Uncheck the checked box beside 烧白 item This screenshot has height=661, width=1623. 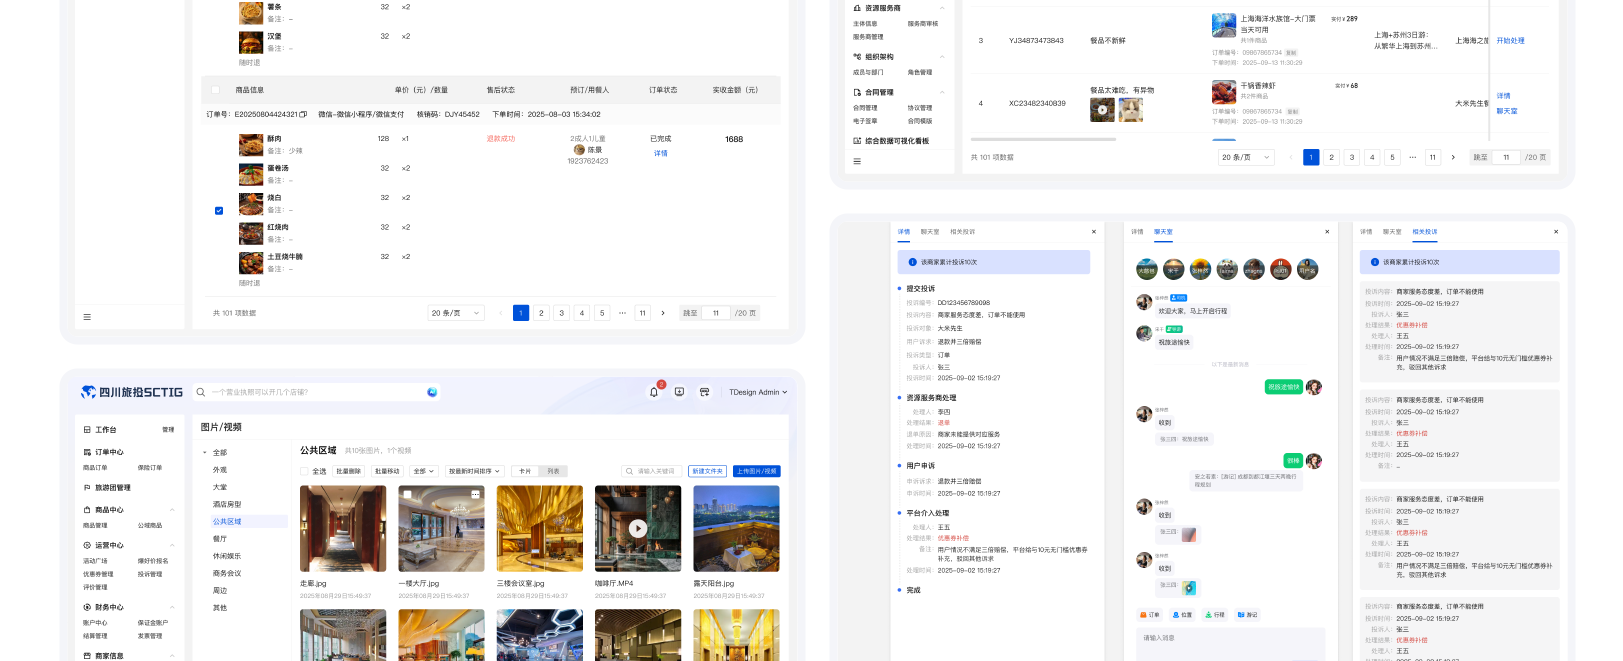pyautogui.click(x=219, y=210)
